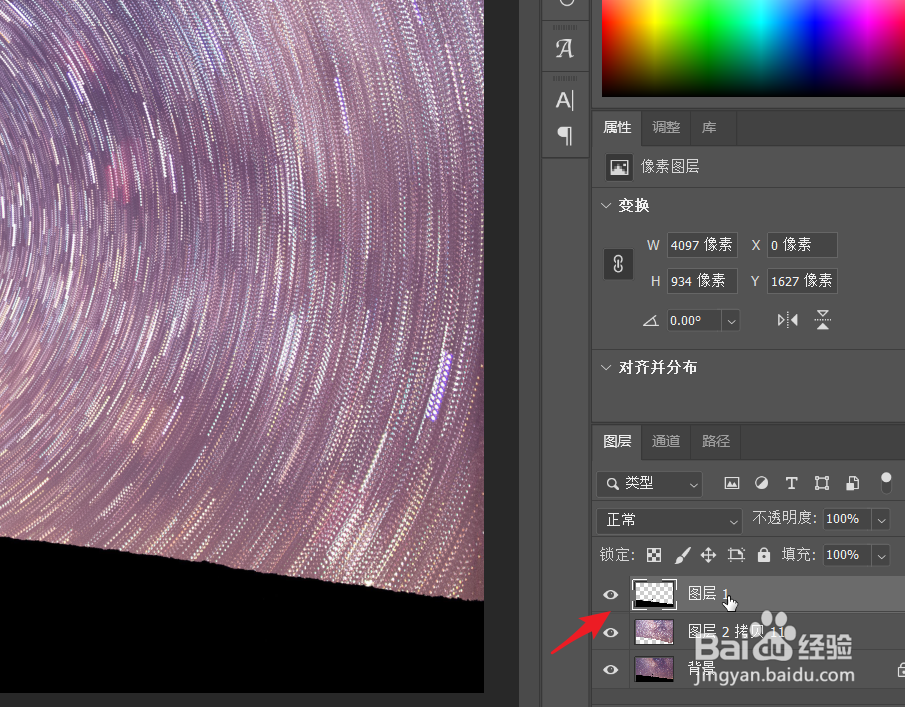The height and width of the screenshot is (707, 905).
Task: Open the rotation angle dropdown
Action: [731, 321]
